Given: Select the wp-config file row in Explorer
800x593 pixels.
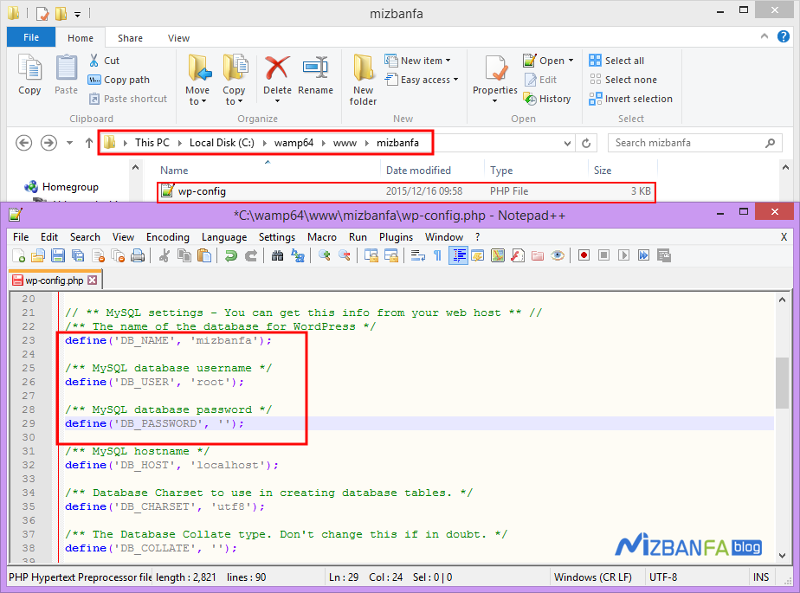Looking at the screenshot, I should tap(406, 192).
